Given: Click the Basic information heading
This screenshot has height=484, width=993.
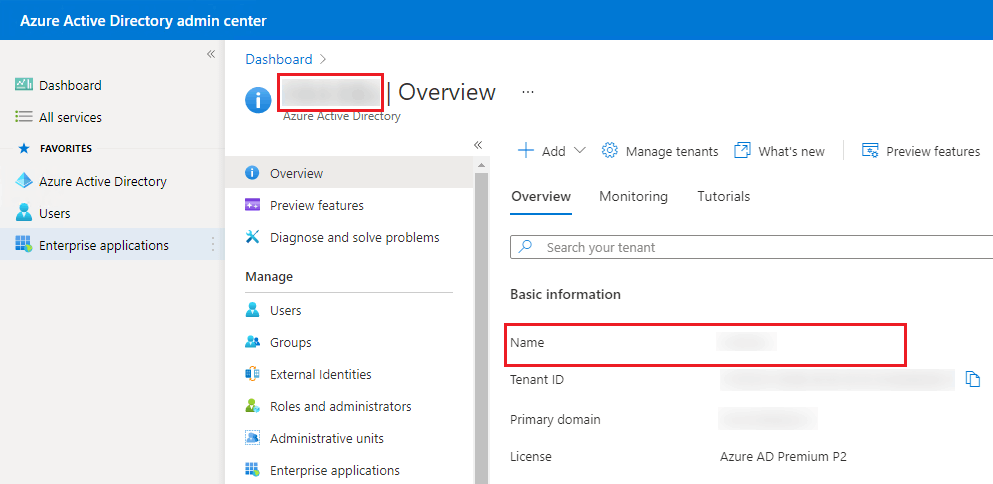Looking at the screenshot, I should [x=566, y=295].
